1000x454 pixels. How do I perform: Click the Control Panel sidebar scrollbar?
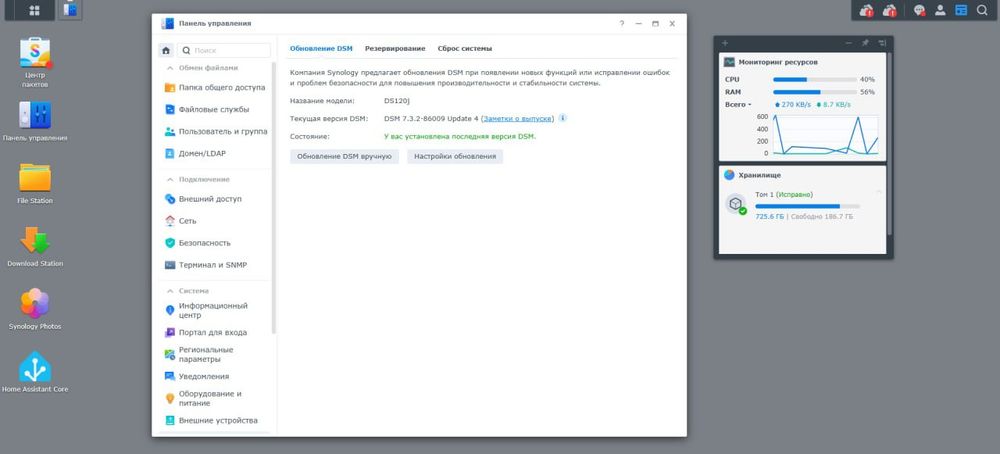(x=274, y=198)
